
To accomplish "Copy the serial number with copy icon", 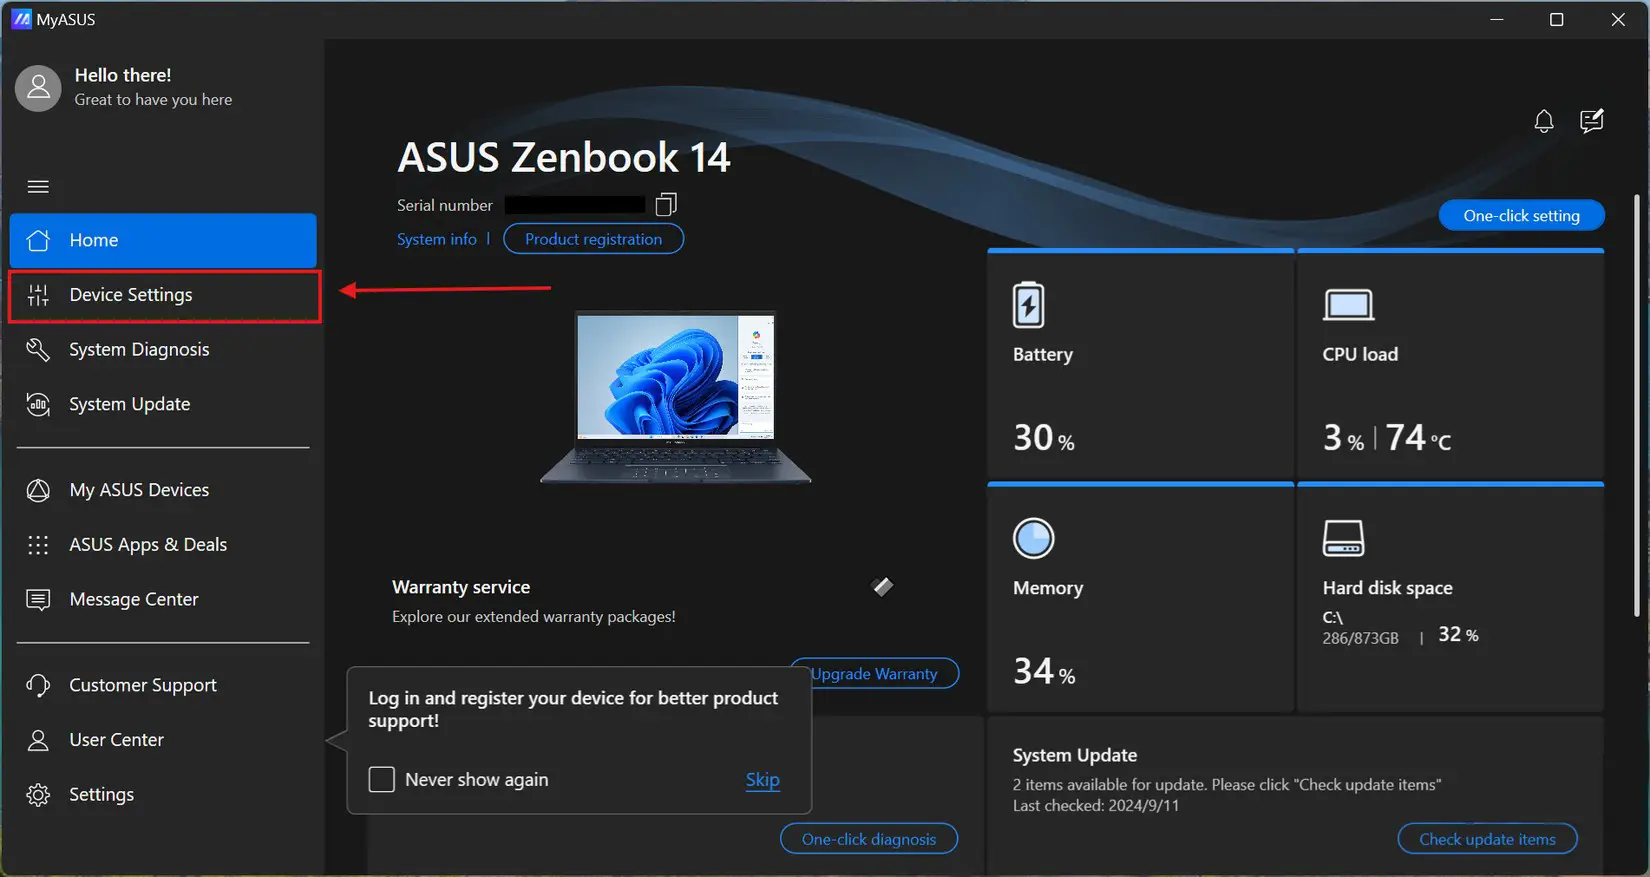I will (666, 205).
